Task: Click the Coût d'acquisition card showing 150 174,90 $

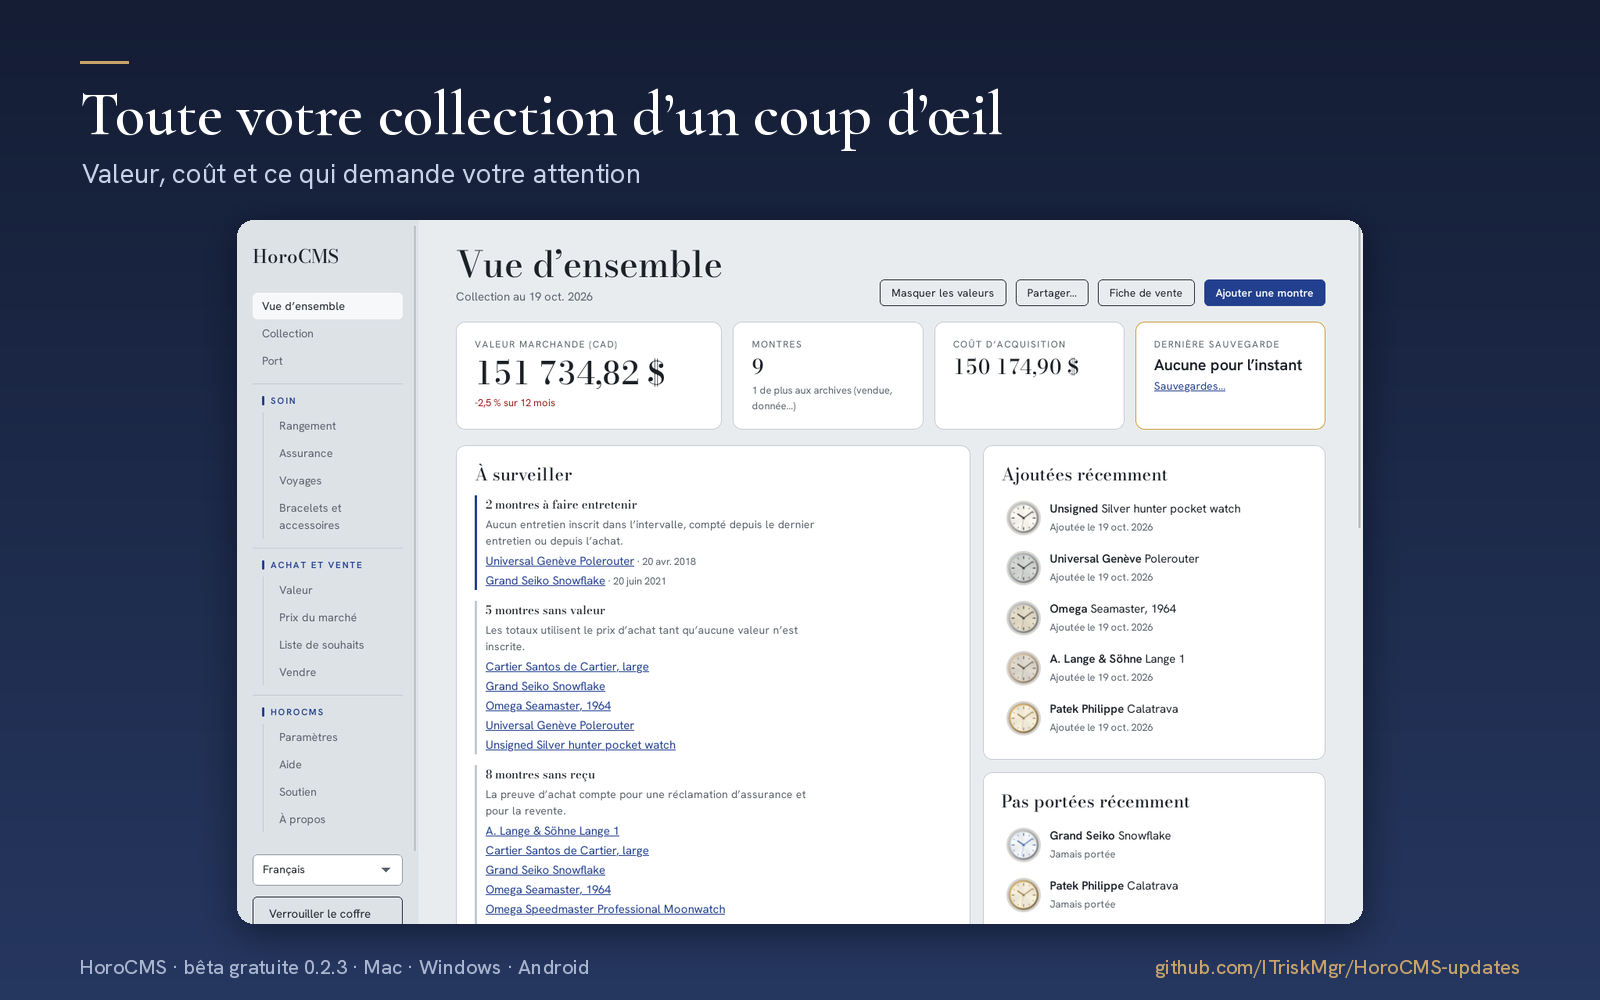Action: pos(1029,376)
